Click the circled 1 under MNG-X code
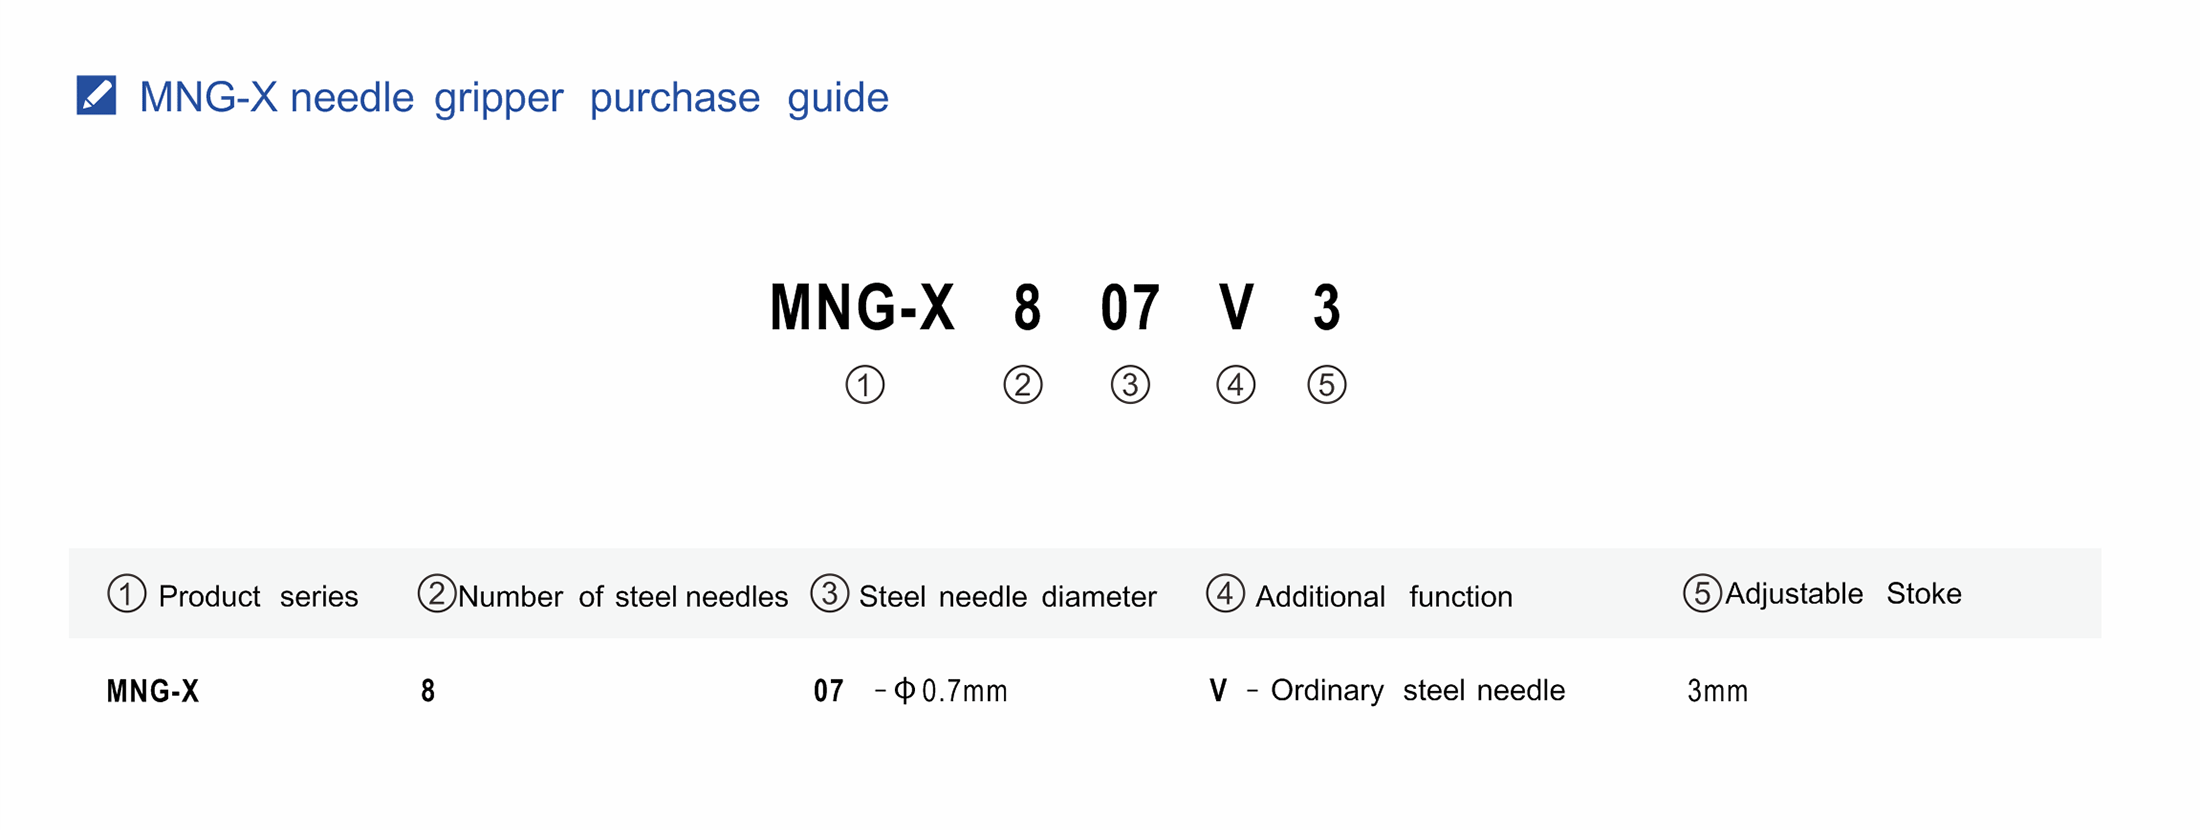2200x830 pixels. [865, 385]
